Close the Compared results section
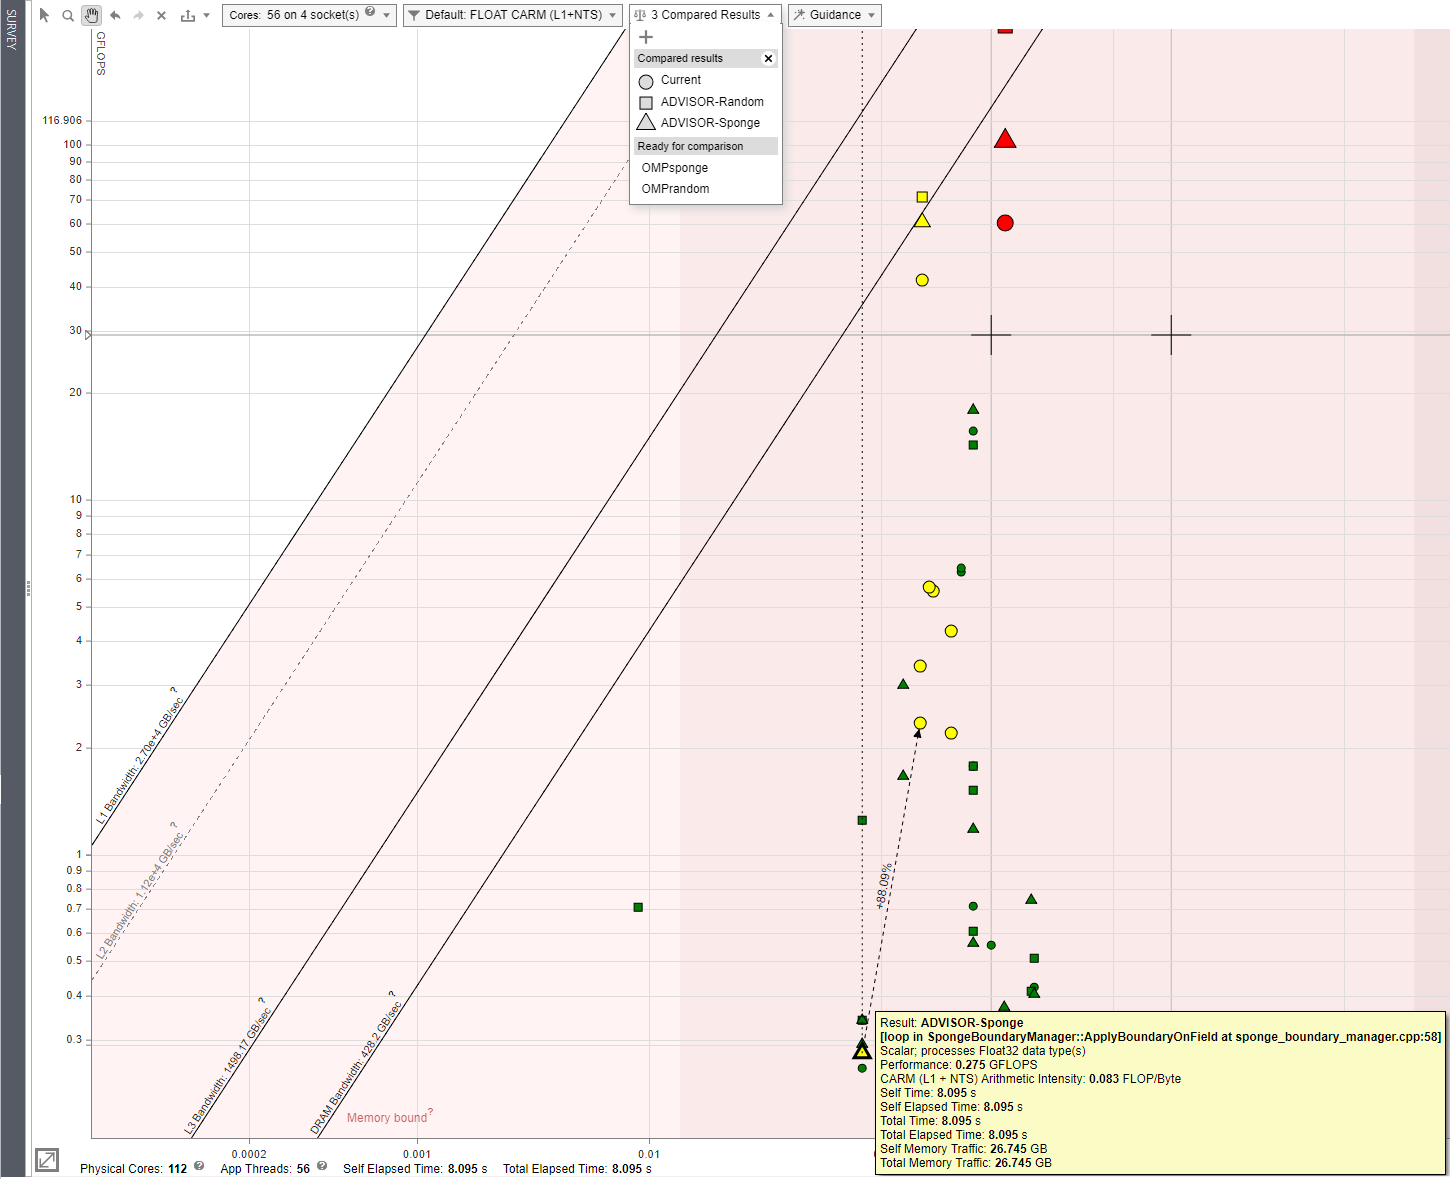This screenshot has width=1450, height=1179. click(x=768, y=58)
